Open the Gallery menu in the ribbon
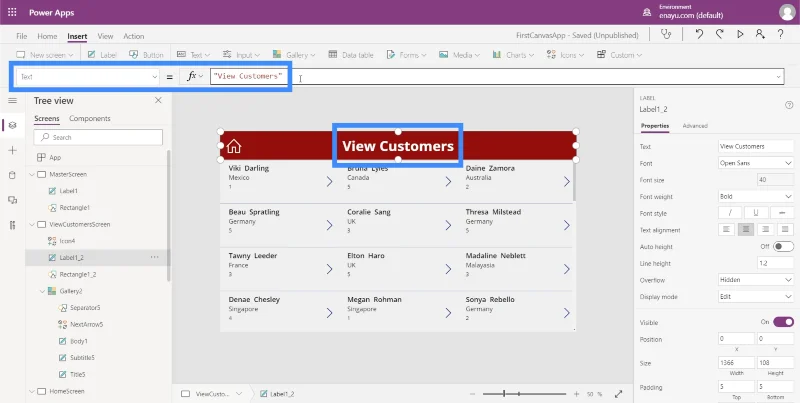This screenshot has width=800, height=403. [x=294, y=55]
